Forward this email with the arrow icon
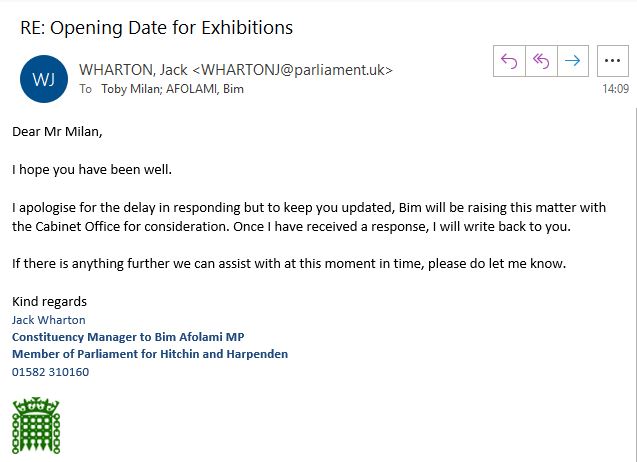The height and width of the screenshot is (462, 637). [573, 61]
